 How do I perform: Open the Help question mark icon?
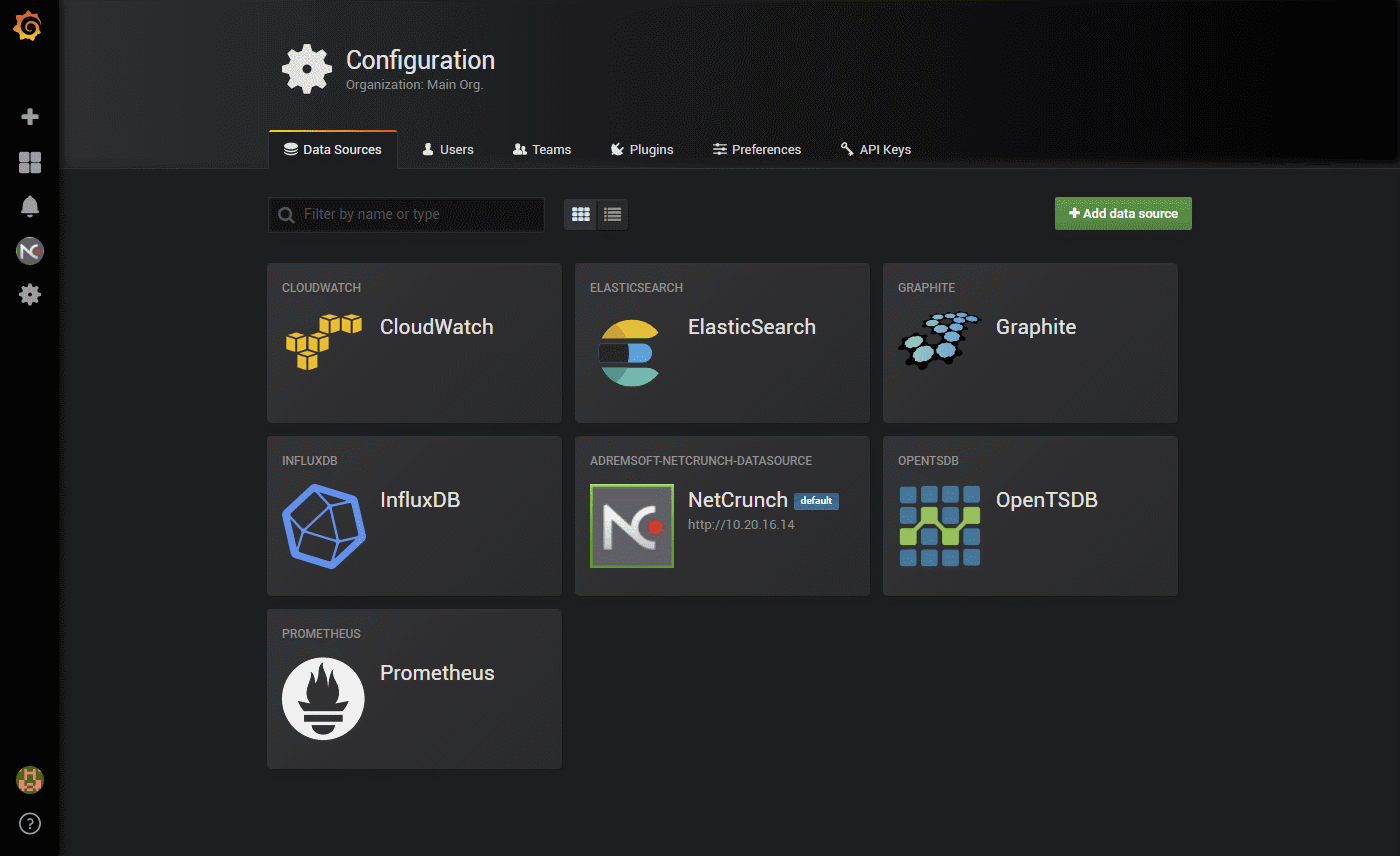click(x=30, y=824)
